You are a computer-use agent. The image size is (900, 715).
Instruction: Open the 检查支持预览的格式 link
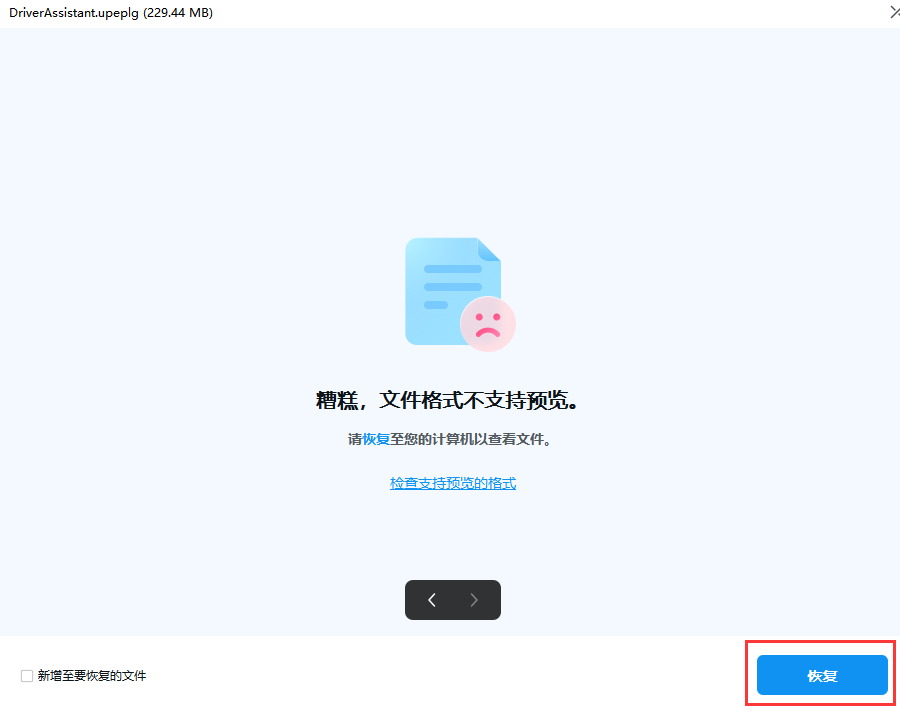(452, 483)
